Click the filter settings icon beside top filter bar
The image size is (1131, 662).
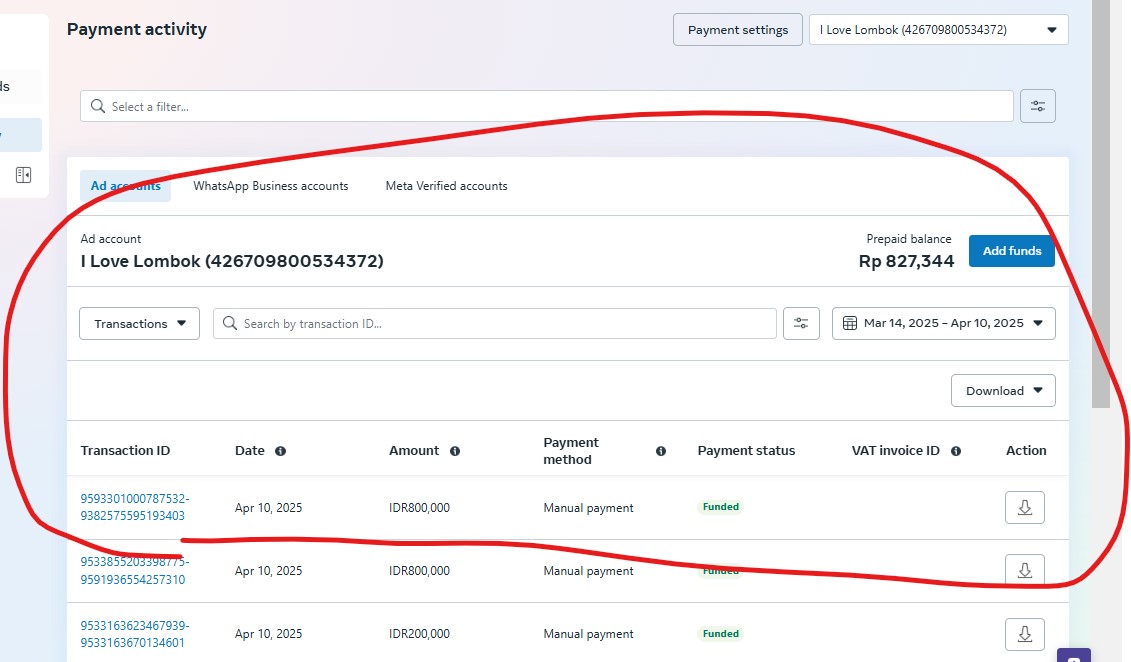1038,106
